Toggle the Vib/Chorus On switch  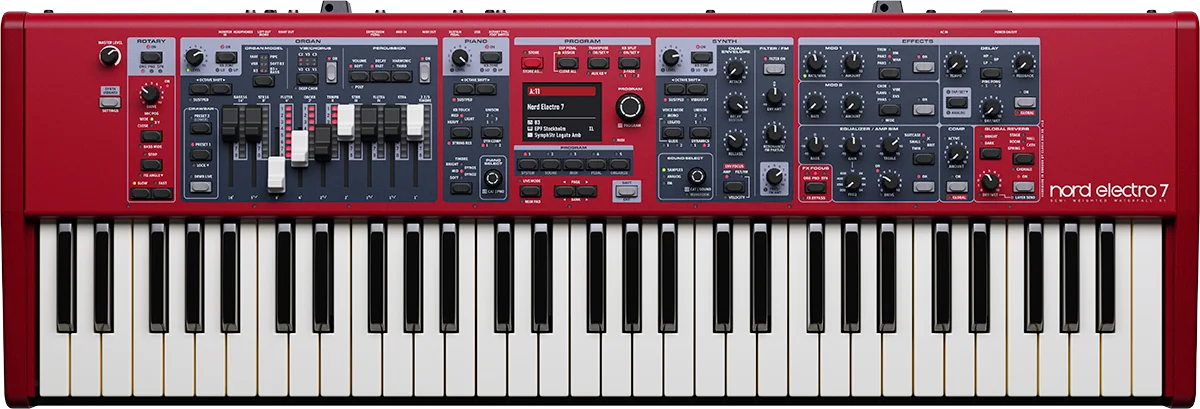coord(332,72)
